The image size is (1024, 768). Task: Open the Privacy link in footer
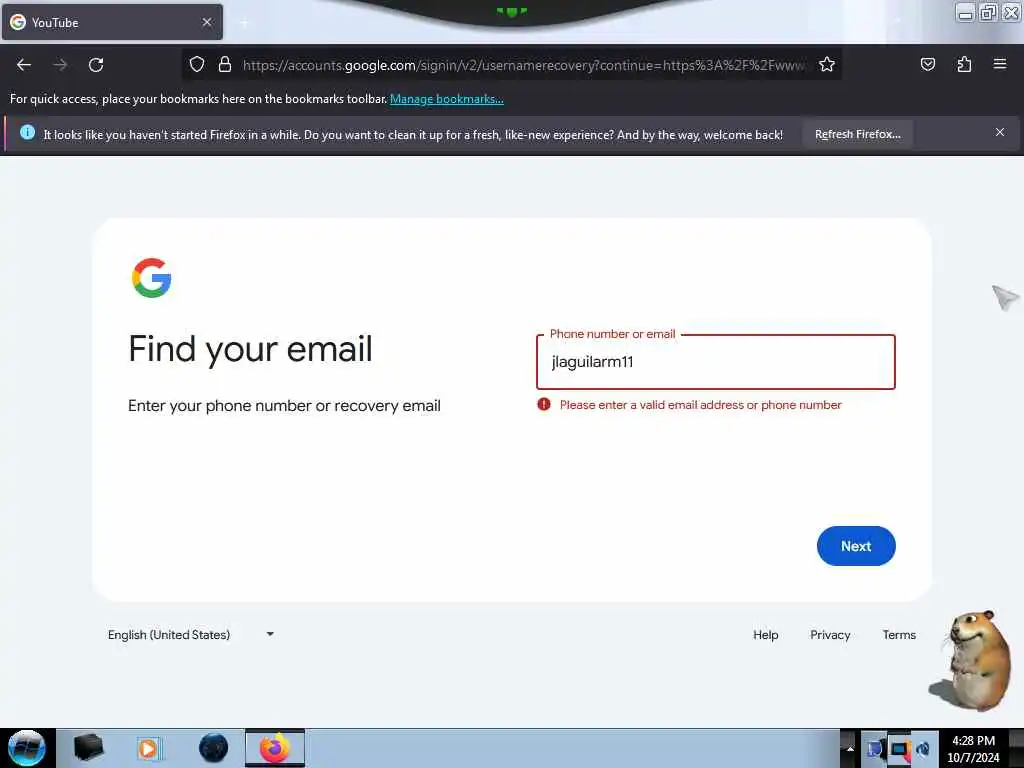pos(830,635)
